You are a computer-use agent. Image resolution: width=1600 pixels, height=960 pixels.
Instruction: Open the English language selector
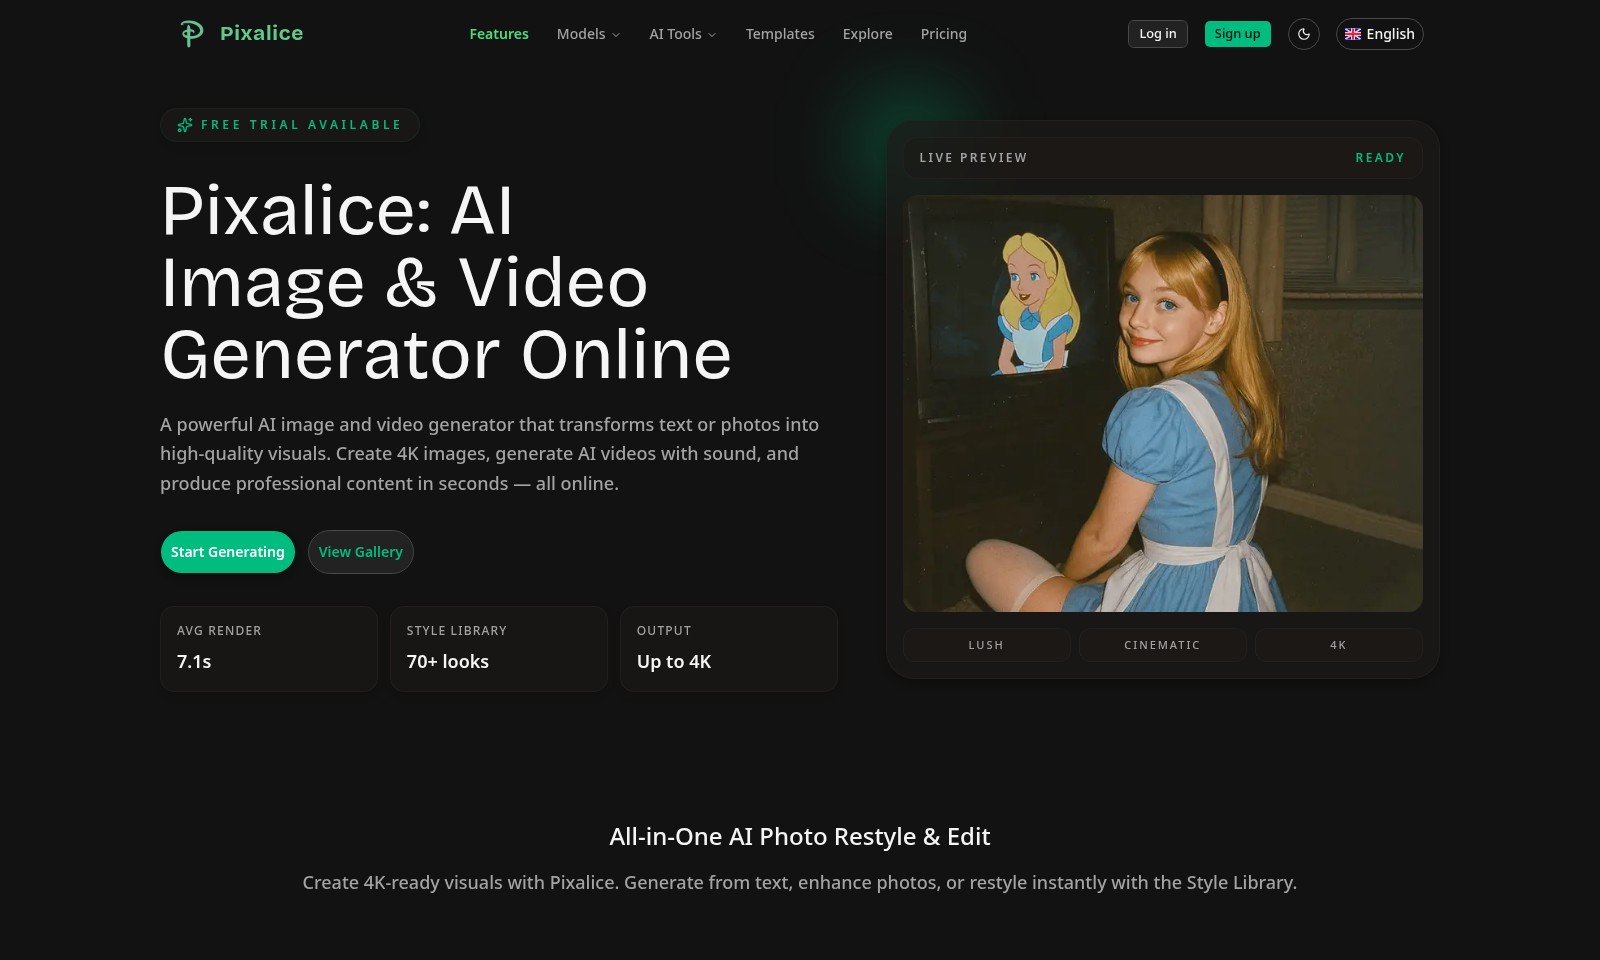click(1379, 34)
